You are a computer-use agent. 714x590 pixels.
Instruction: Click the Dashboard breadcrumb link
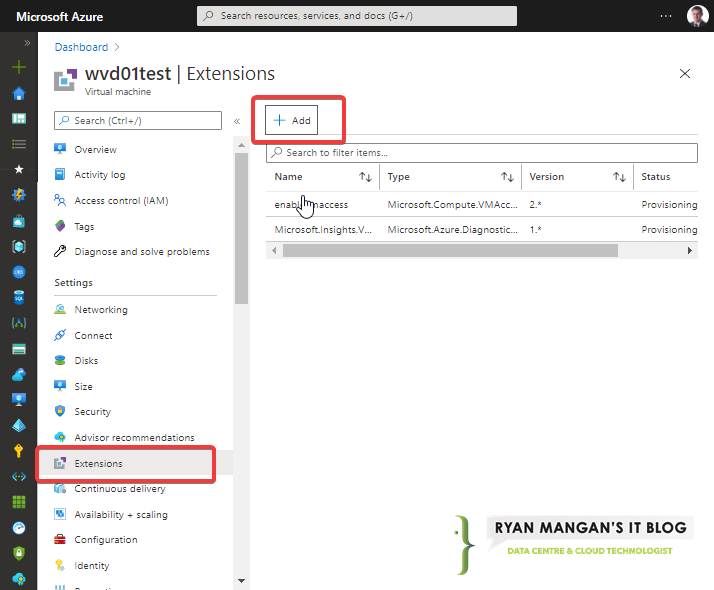[82, 47]
